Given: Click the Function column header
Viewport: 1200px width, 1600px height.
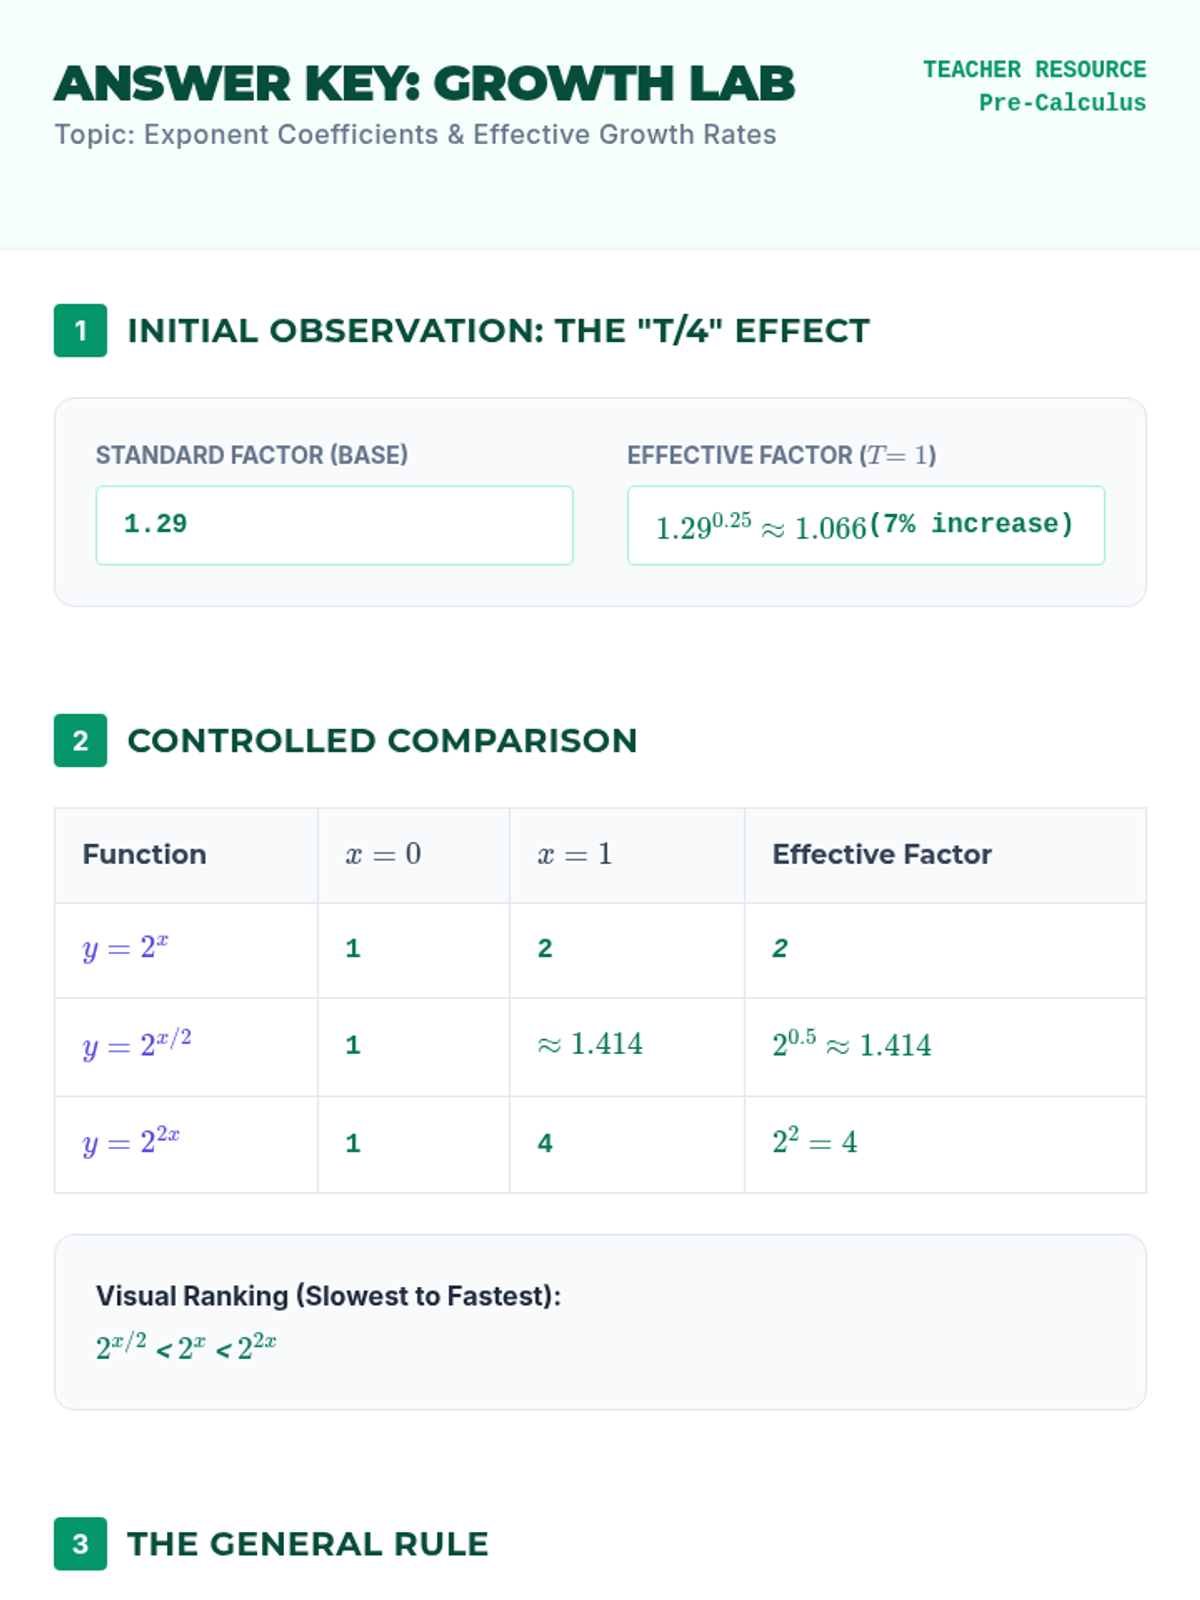Looking at the screenshot, I should (145, 854).
